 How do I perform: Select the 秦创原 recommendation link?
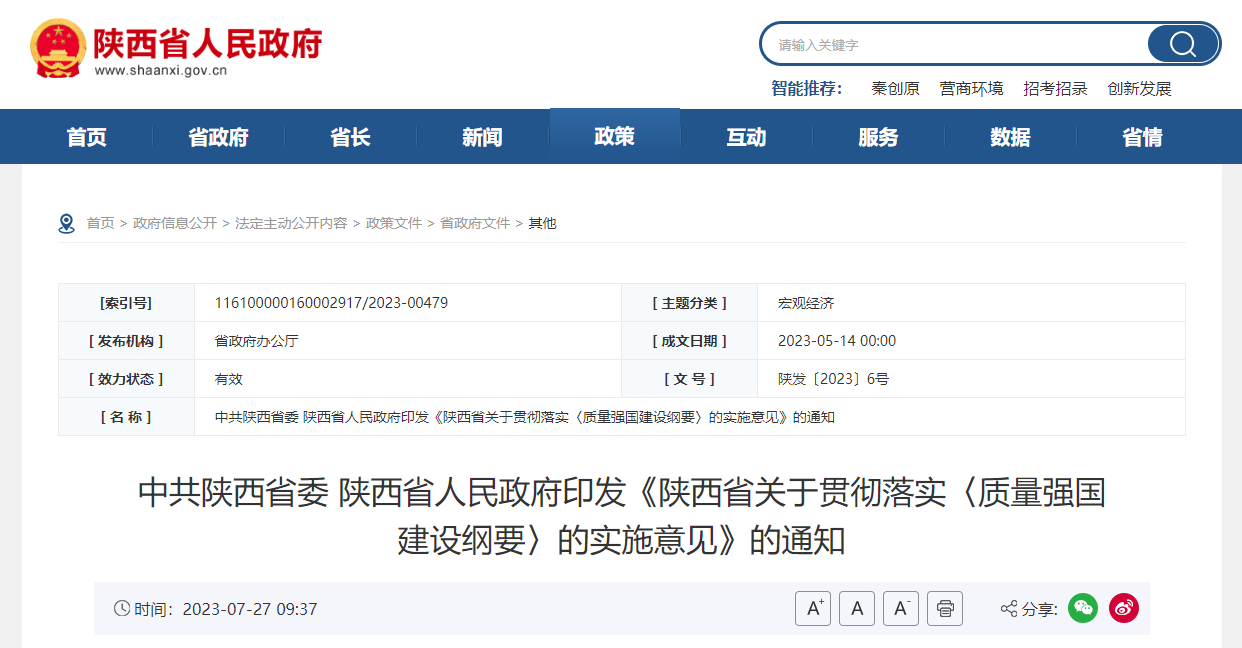pyautogui.click(x=898, y=89)
